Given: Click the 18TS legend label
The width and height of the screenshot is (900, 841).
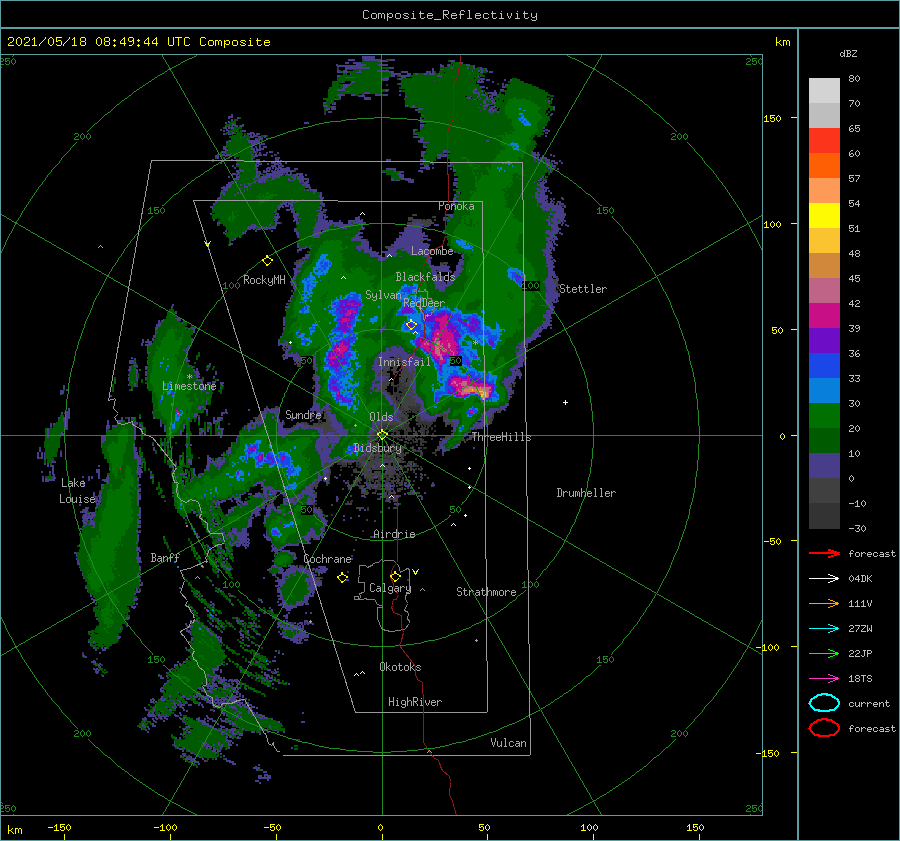Looking at the screenshot, I should 860,678.
